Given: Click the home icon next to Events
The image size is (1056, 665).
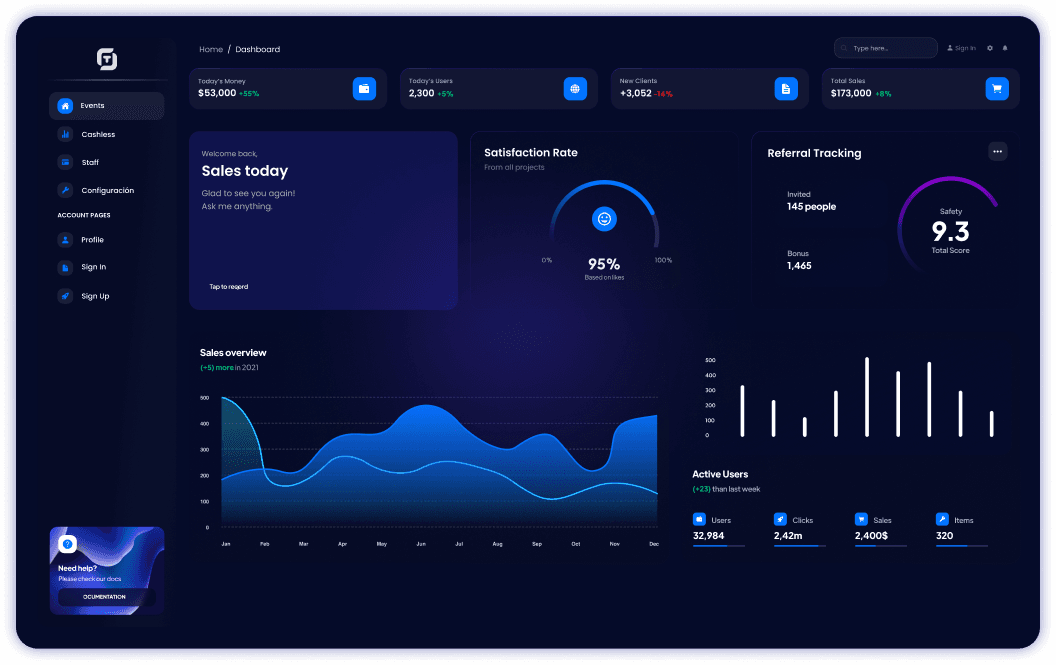Looking at the screenshot, I should (x=65, y=106).
